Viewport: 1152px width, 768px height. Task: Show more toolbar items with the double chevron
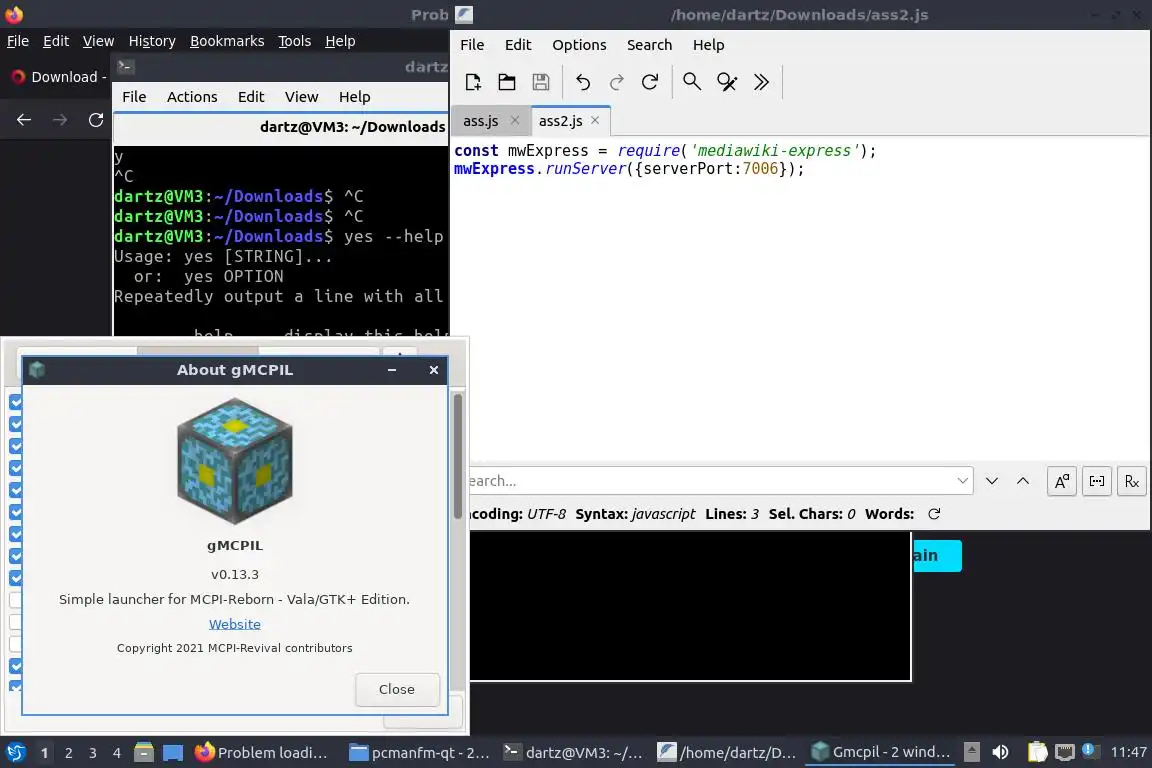(x=761, y=82)
